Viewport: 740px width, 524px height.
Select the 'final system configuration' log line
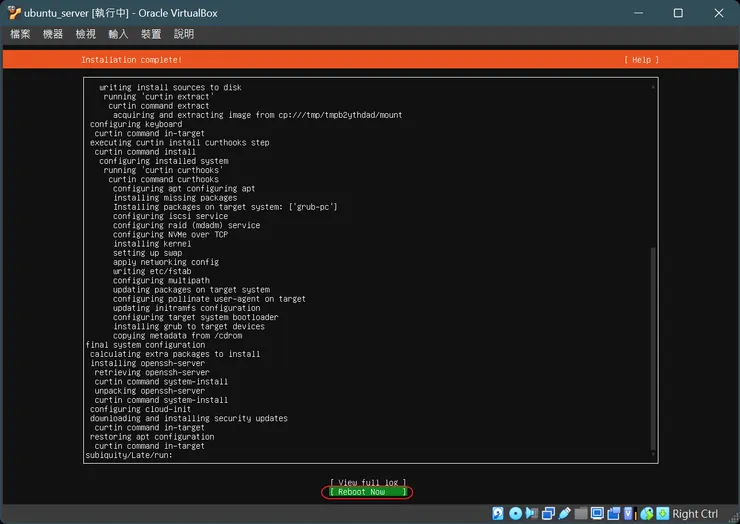pyautogui.click(x=145, y=345)
